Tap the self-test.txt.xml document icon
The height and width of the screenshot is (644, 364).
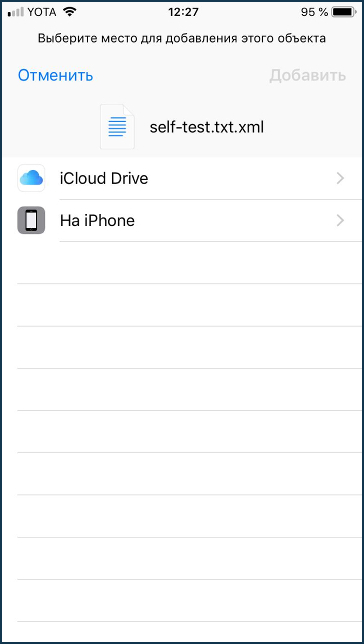(x=117, y=127)
